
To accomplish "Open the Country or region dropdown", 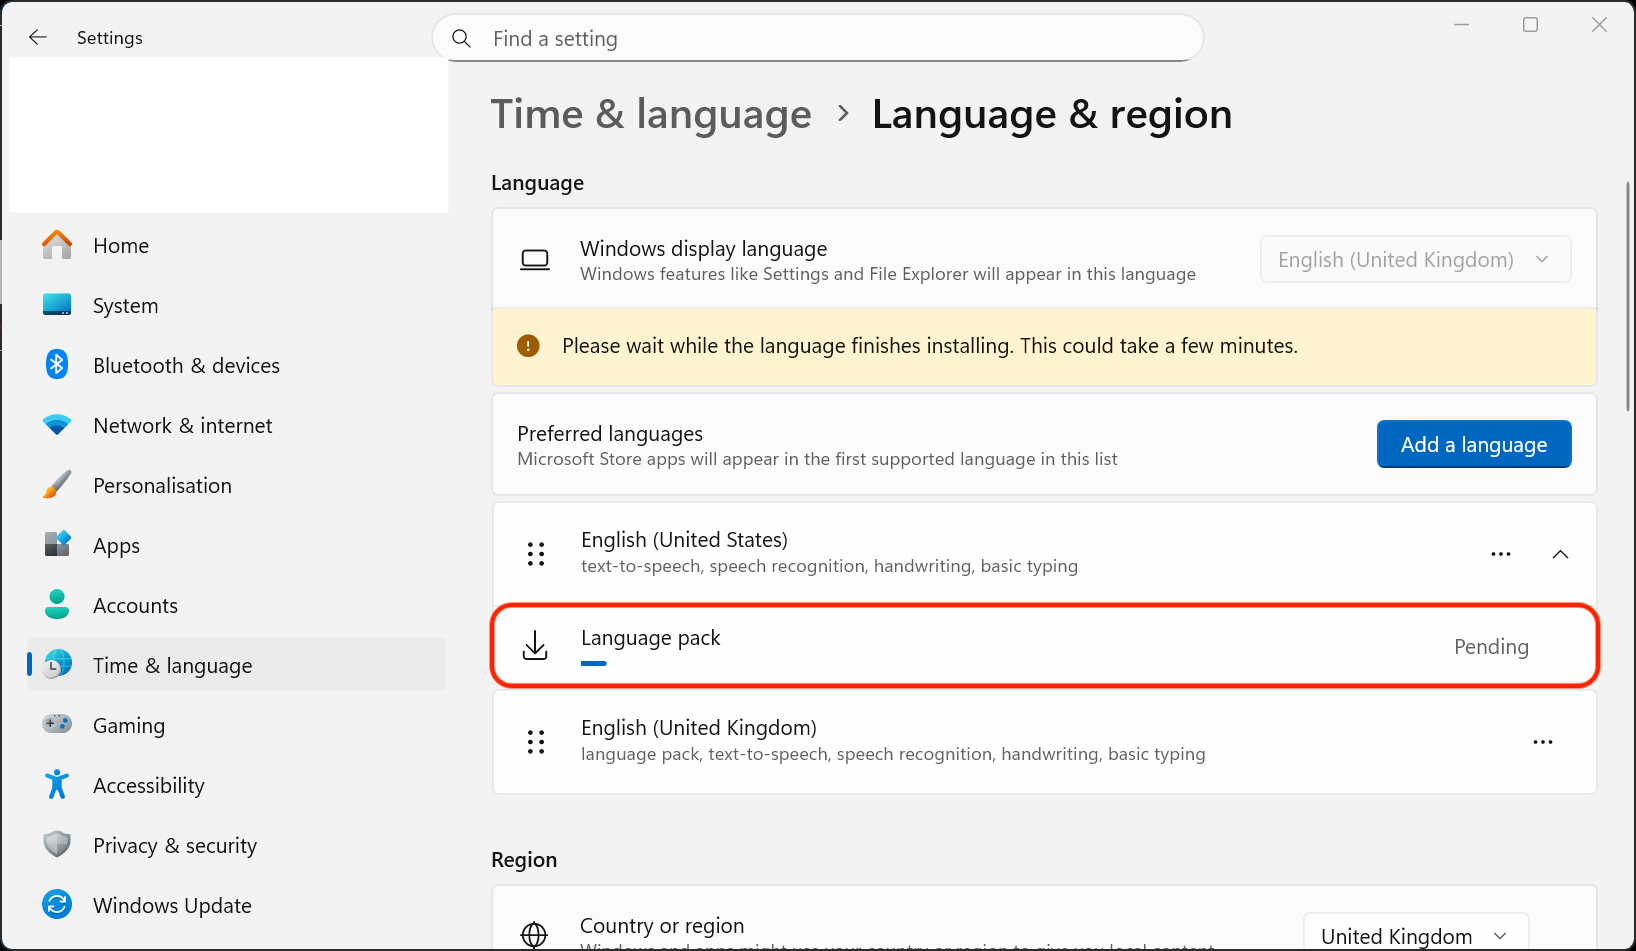I will pos(1414,934).
